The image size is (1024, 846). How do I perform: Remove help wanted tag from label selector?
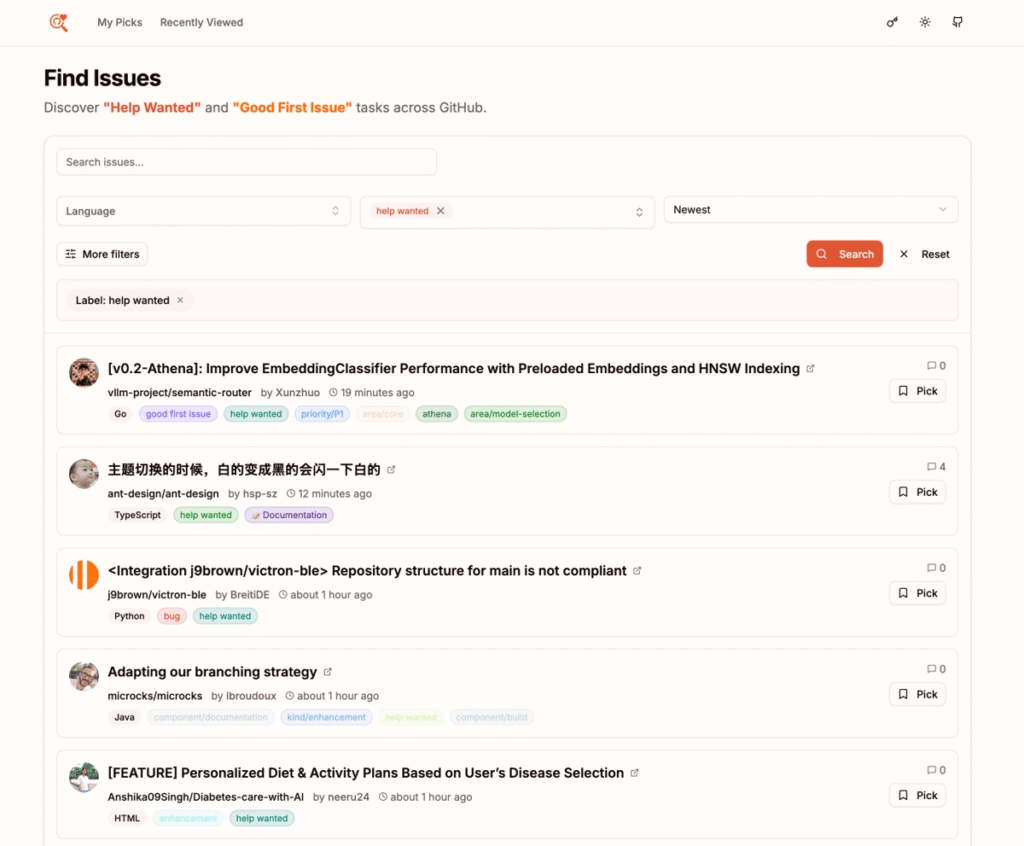(x=441, y=211)
